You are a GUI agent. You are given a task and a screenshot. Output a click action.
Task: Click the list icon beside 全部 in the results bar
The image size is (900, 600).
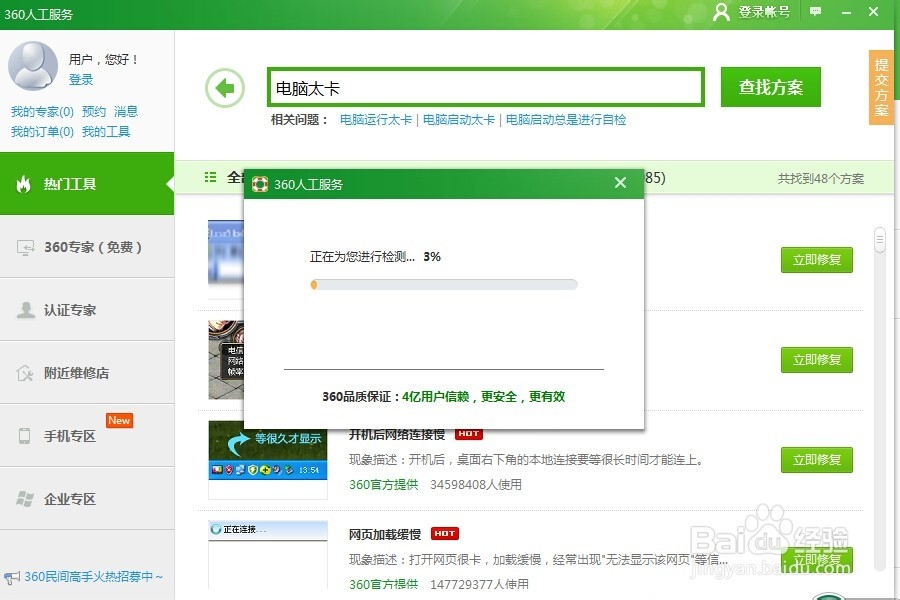[x=211, y=177]
